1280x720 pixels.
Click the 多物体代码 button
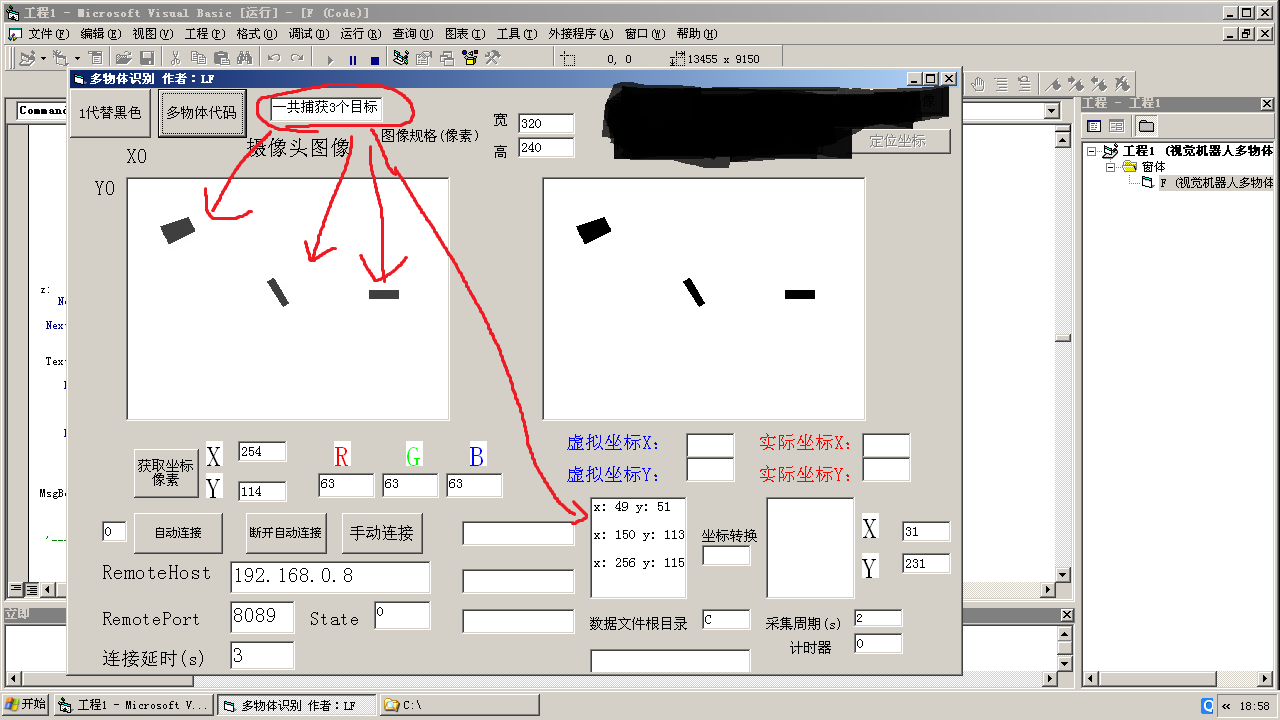(x=201, y=114)
